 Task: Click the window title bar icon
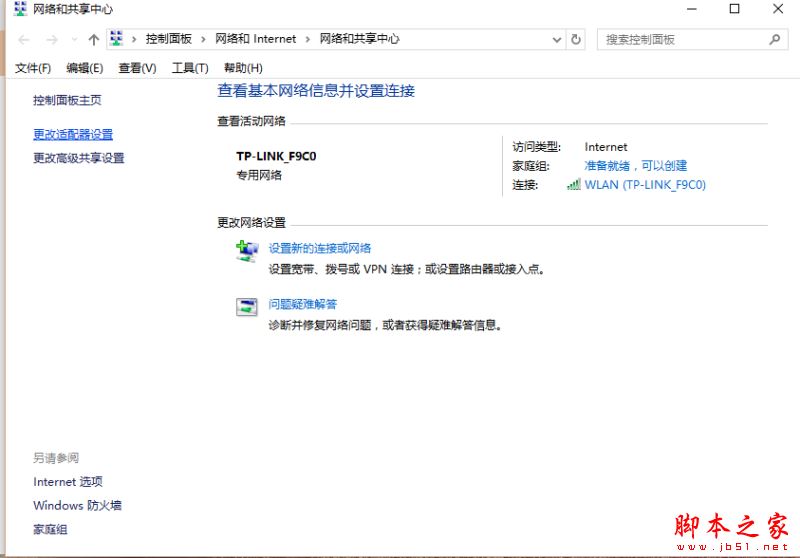(x=20, y=9)
